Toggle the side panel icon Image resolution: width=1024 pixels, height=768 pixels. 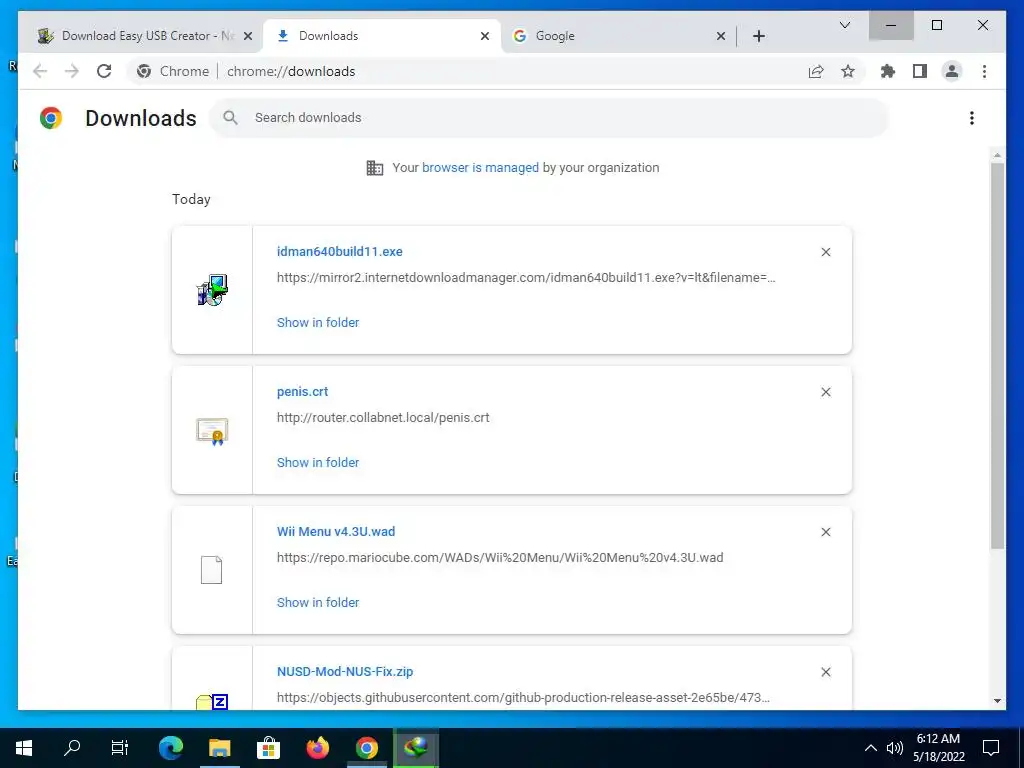point(920,71)
